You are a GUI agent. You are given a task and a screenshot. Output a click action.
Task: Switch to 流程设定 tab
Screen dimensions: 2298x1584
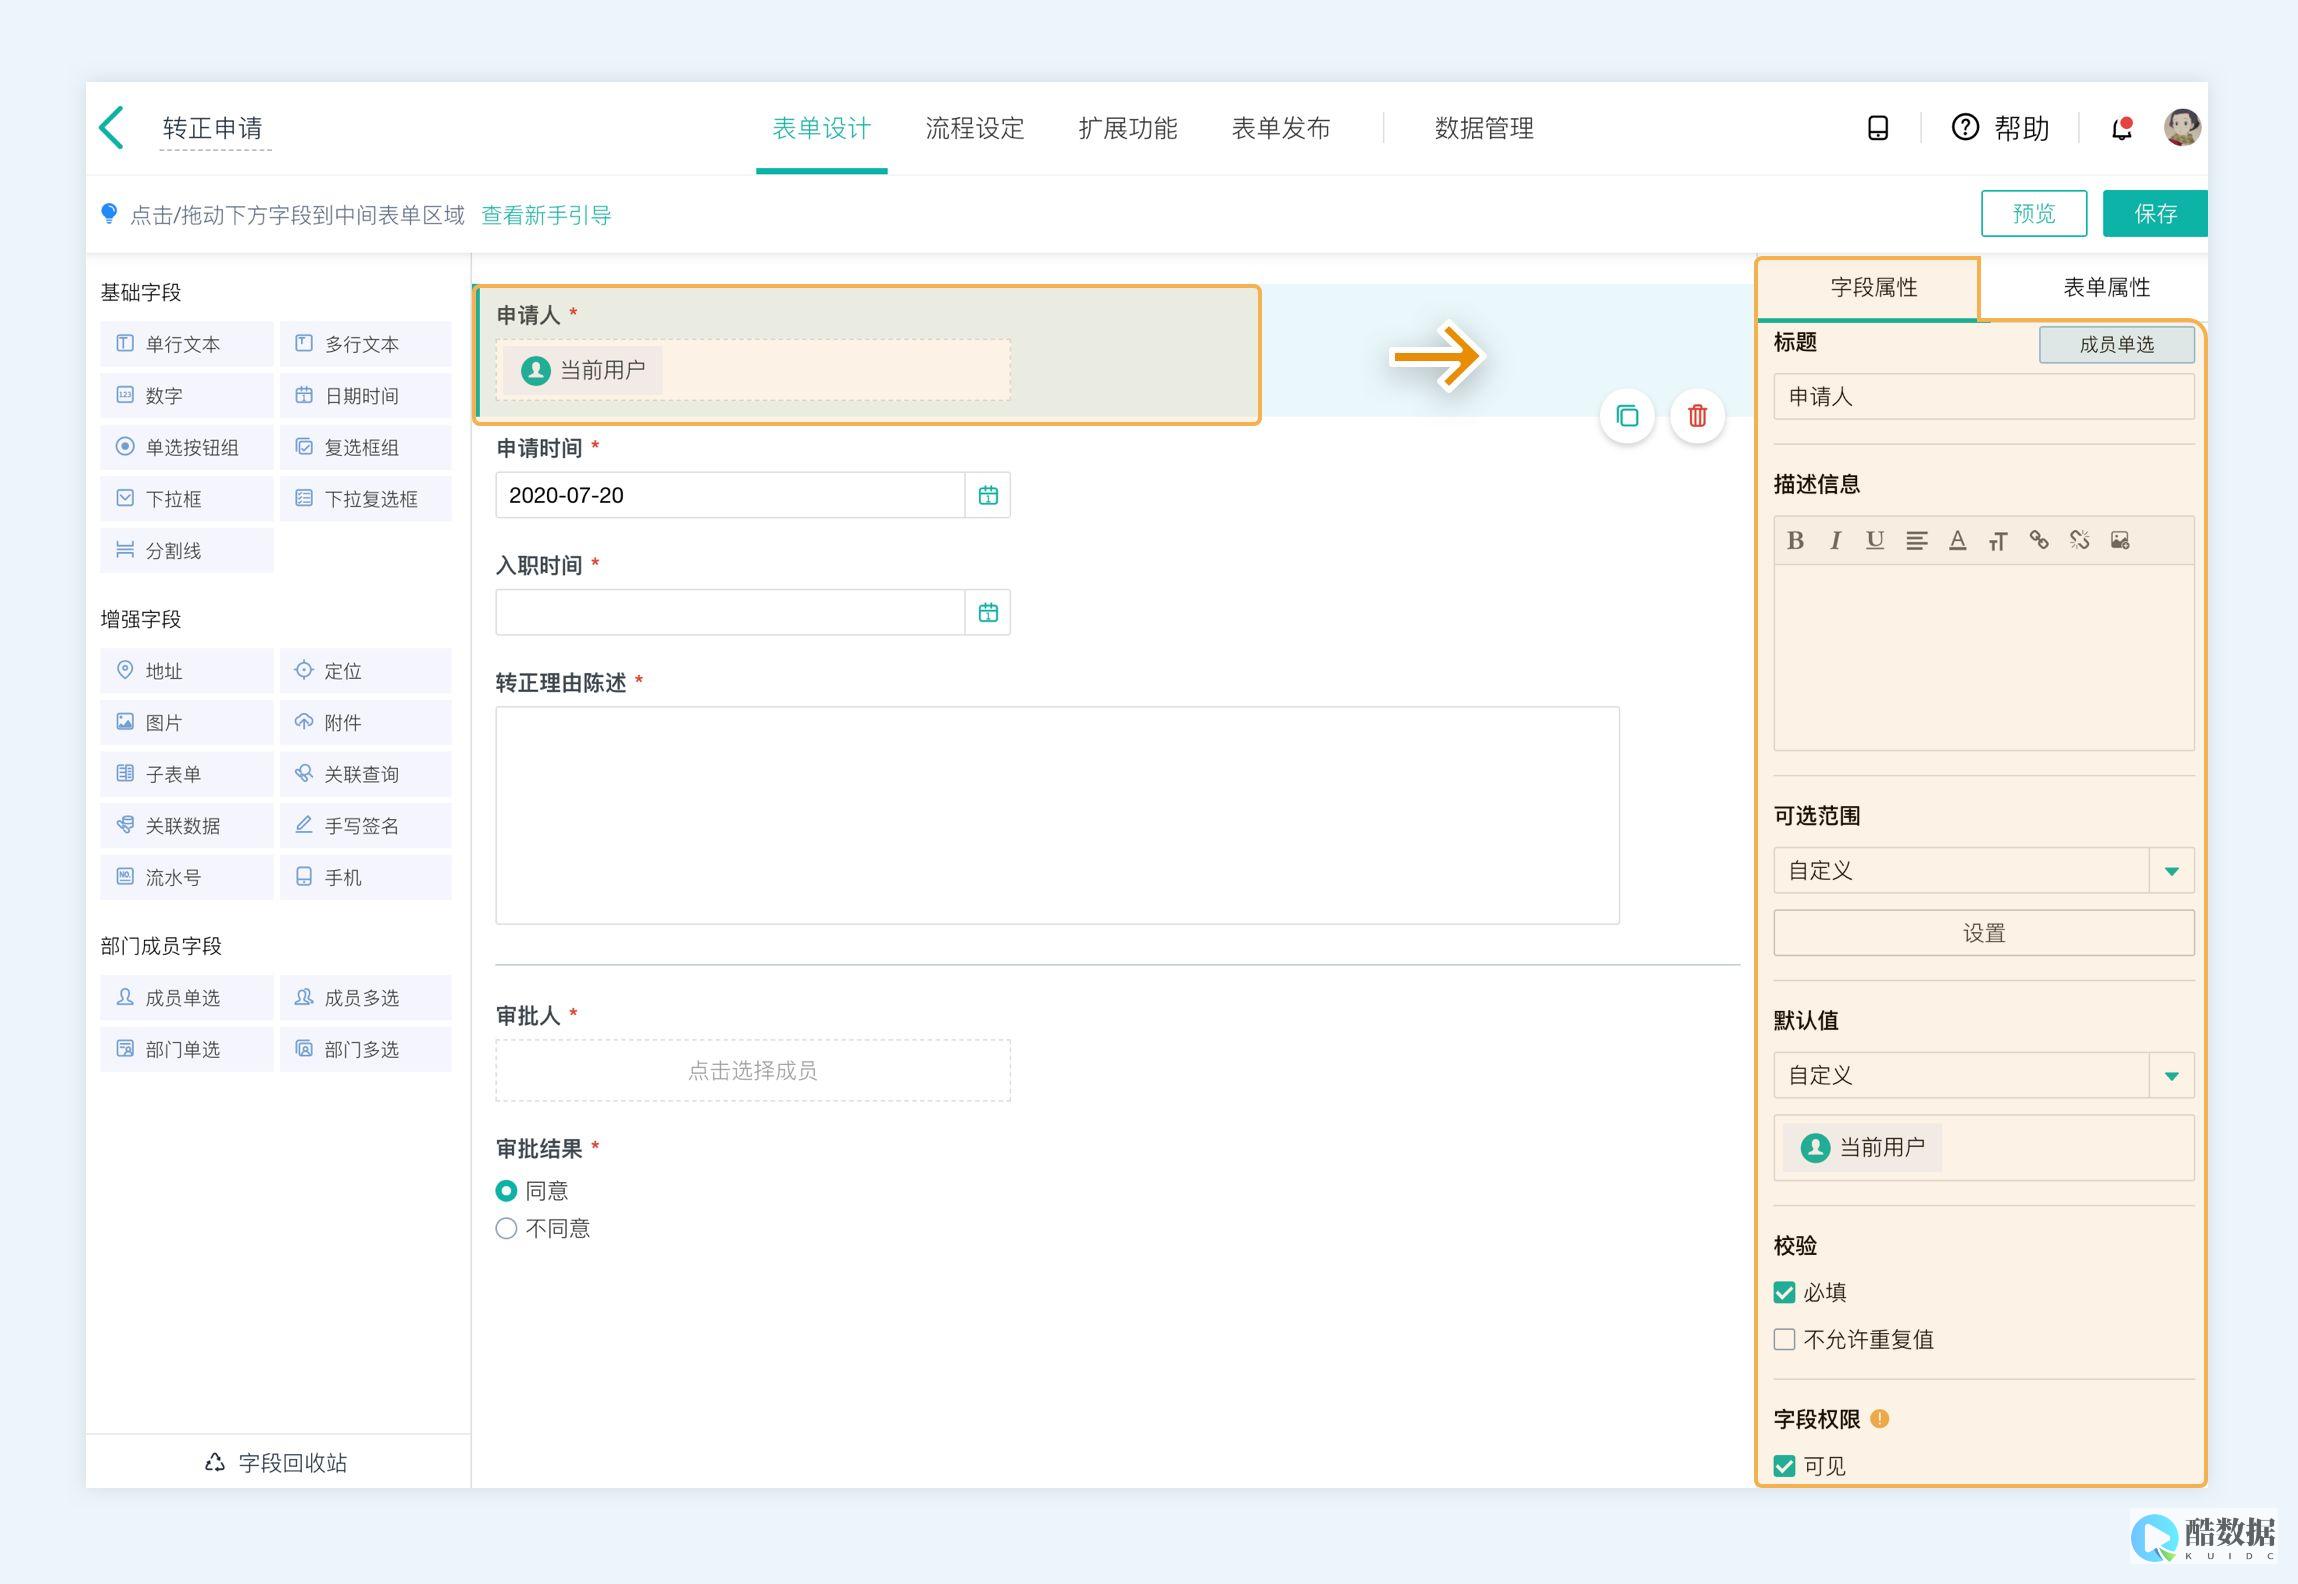(974, 128)
